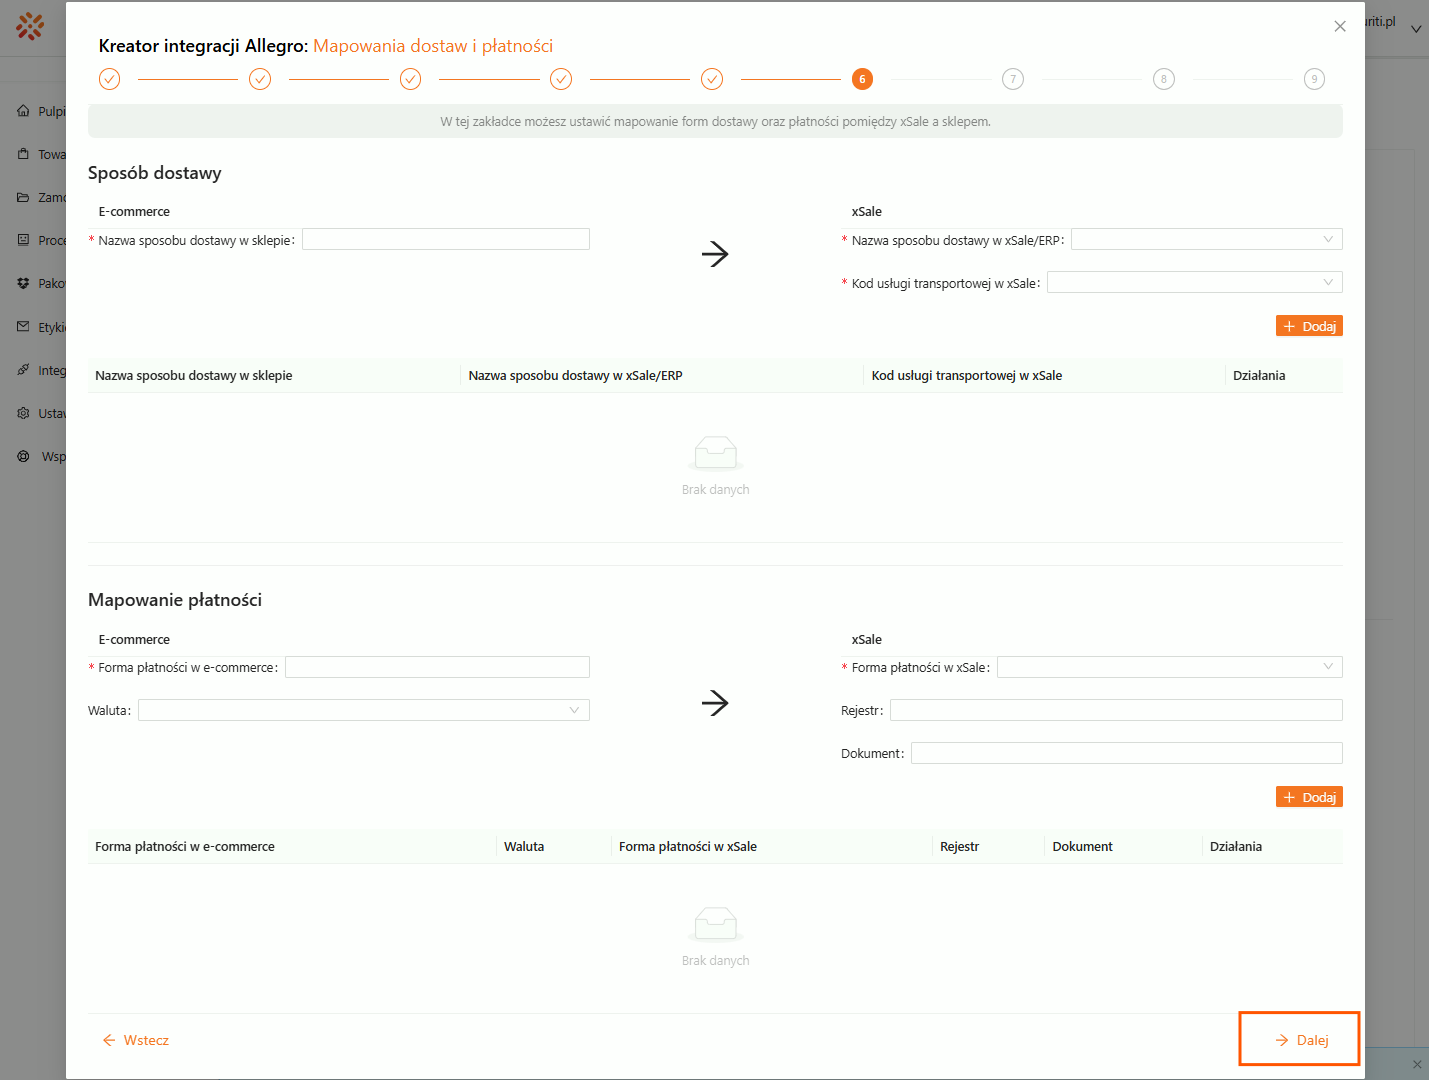Click the Wsparcie support icon in sidebar
Viewport: 1429px width, 1080px height.
point(23,456)
